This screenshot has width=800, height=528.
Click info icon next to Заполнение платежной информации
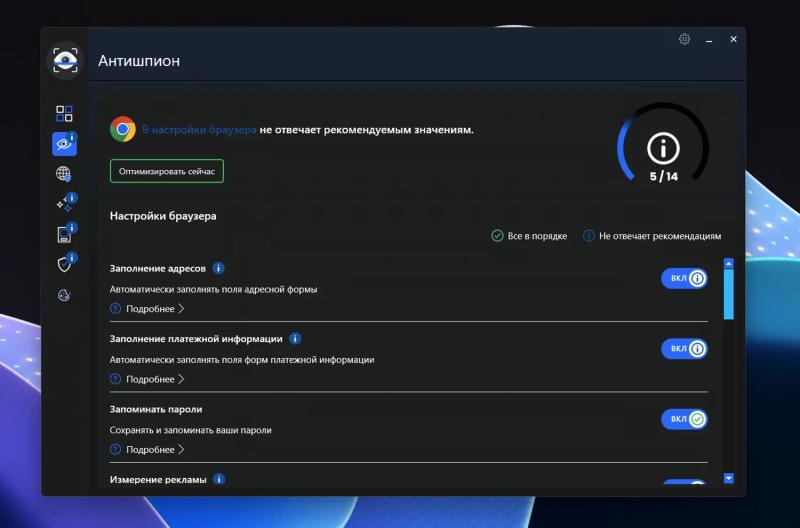295,338
